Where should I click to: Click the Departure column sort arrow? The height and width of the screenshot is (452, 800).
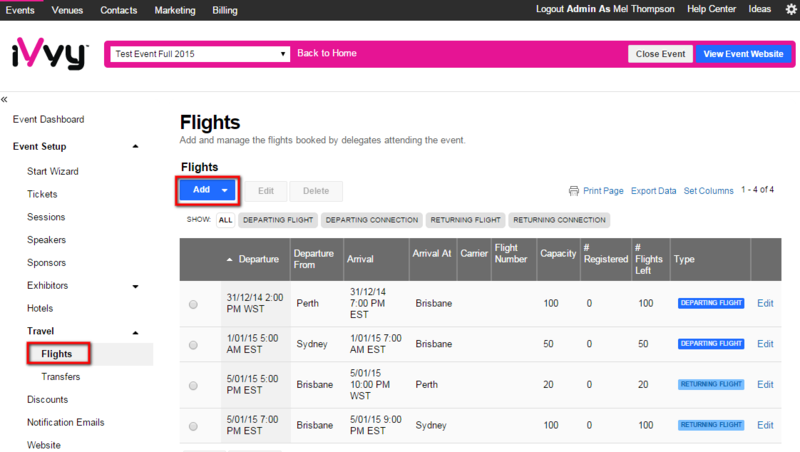(230, 260)
